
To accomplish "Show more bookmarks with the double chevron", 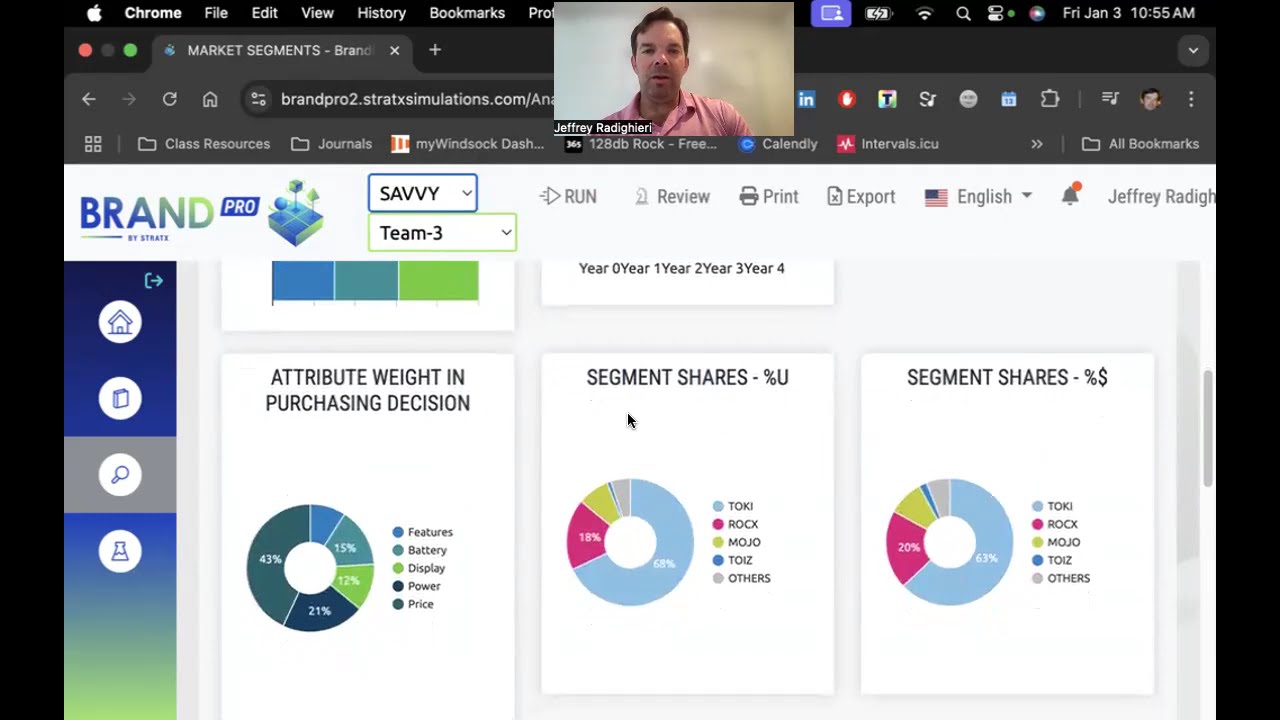I will pos(1037,144).
